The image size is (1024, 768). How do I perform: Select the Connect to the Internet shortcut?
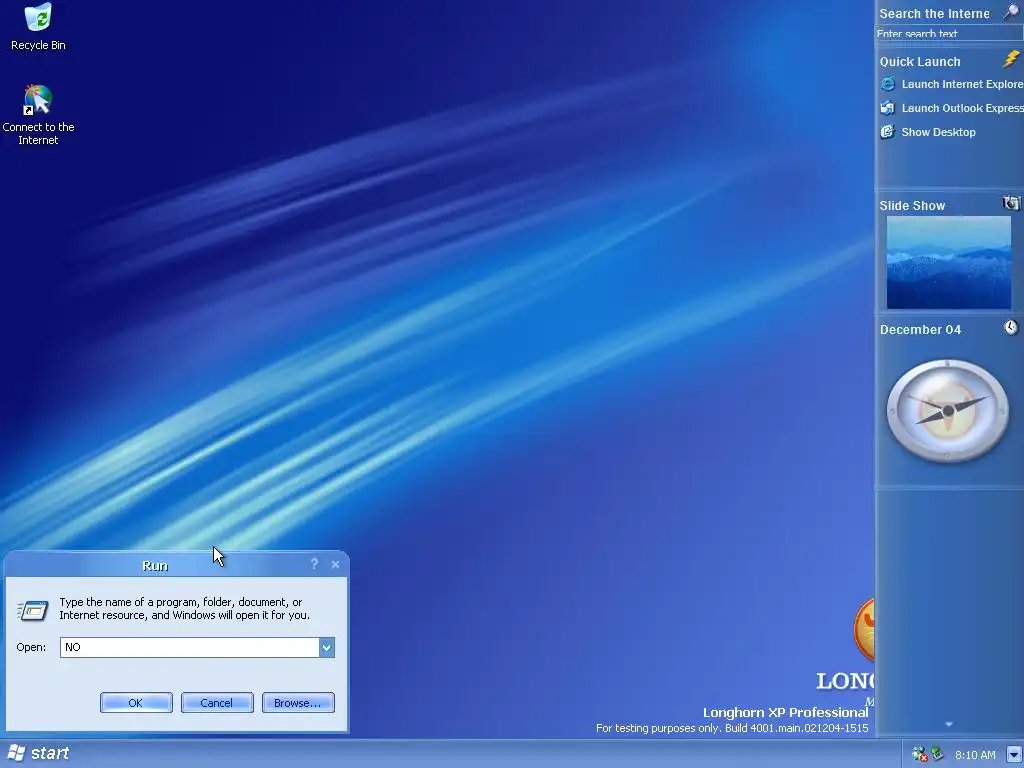click(x=38, y=115)
